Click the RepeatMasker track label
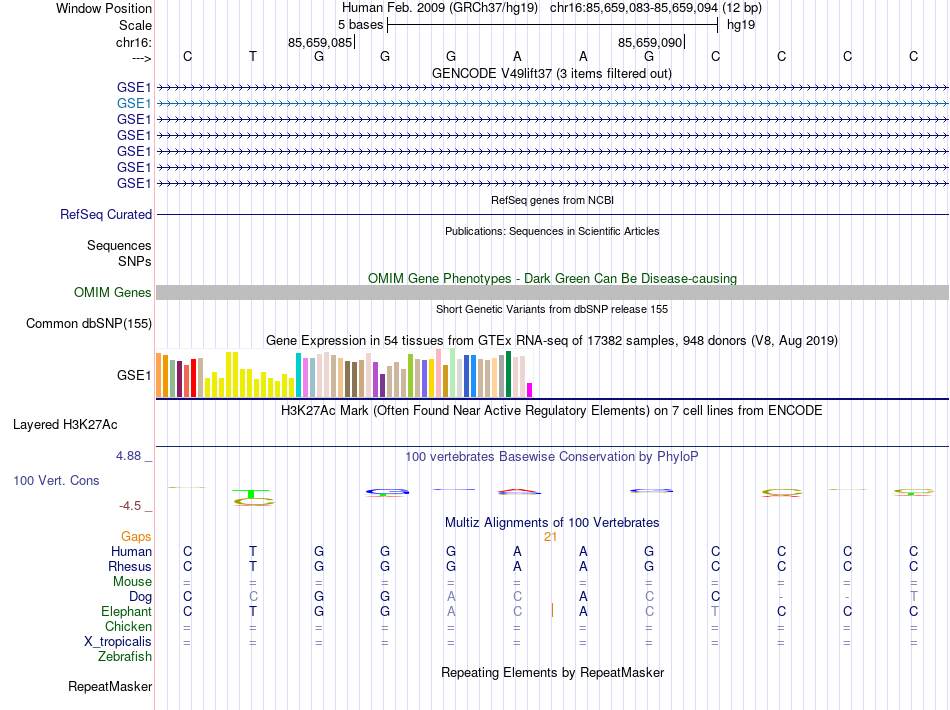This screenshot has height=710, width=950. (110, 686)
